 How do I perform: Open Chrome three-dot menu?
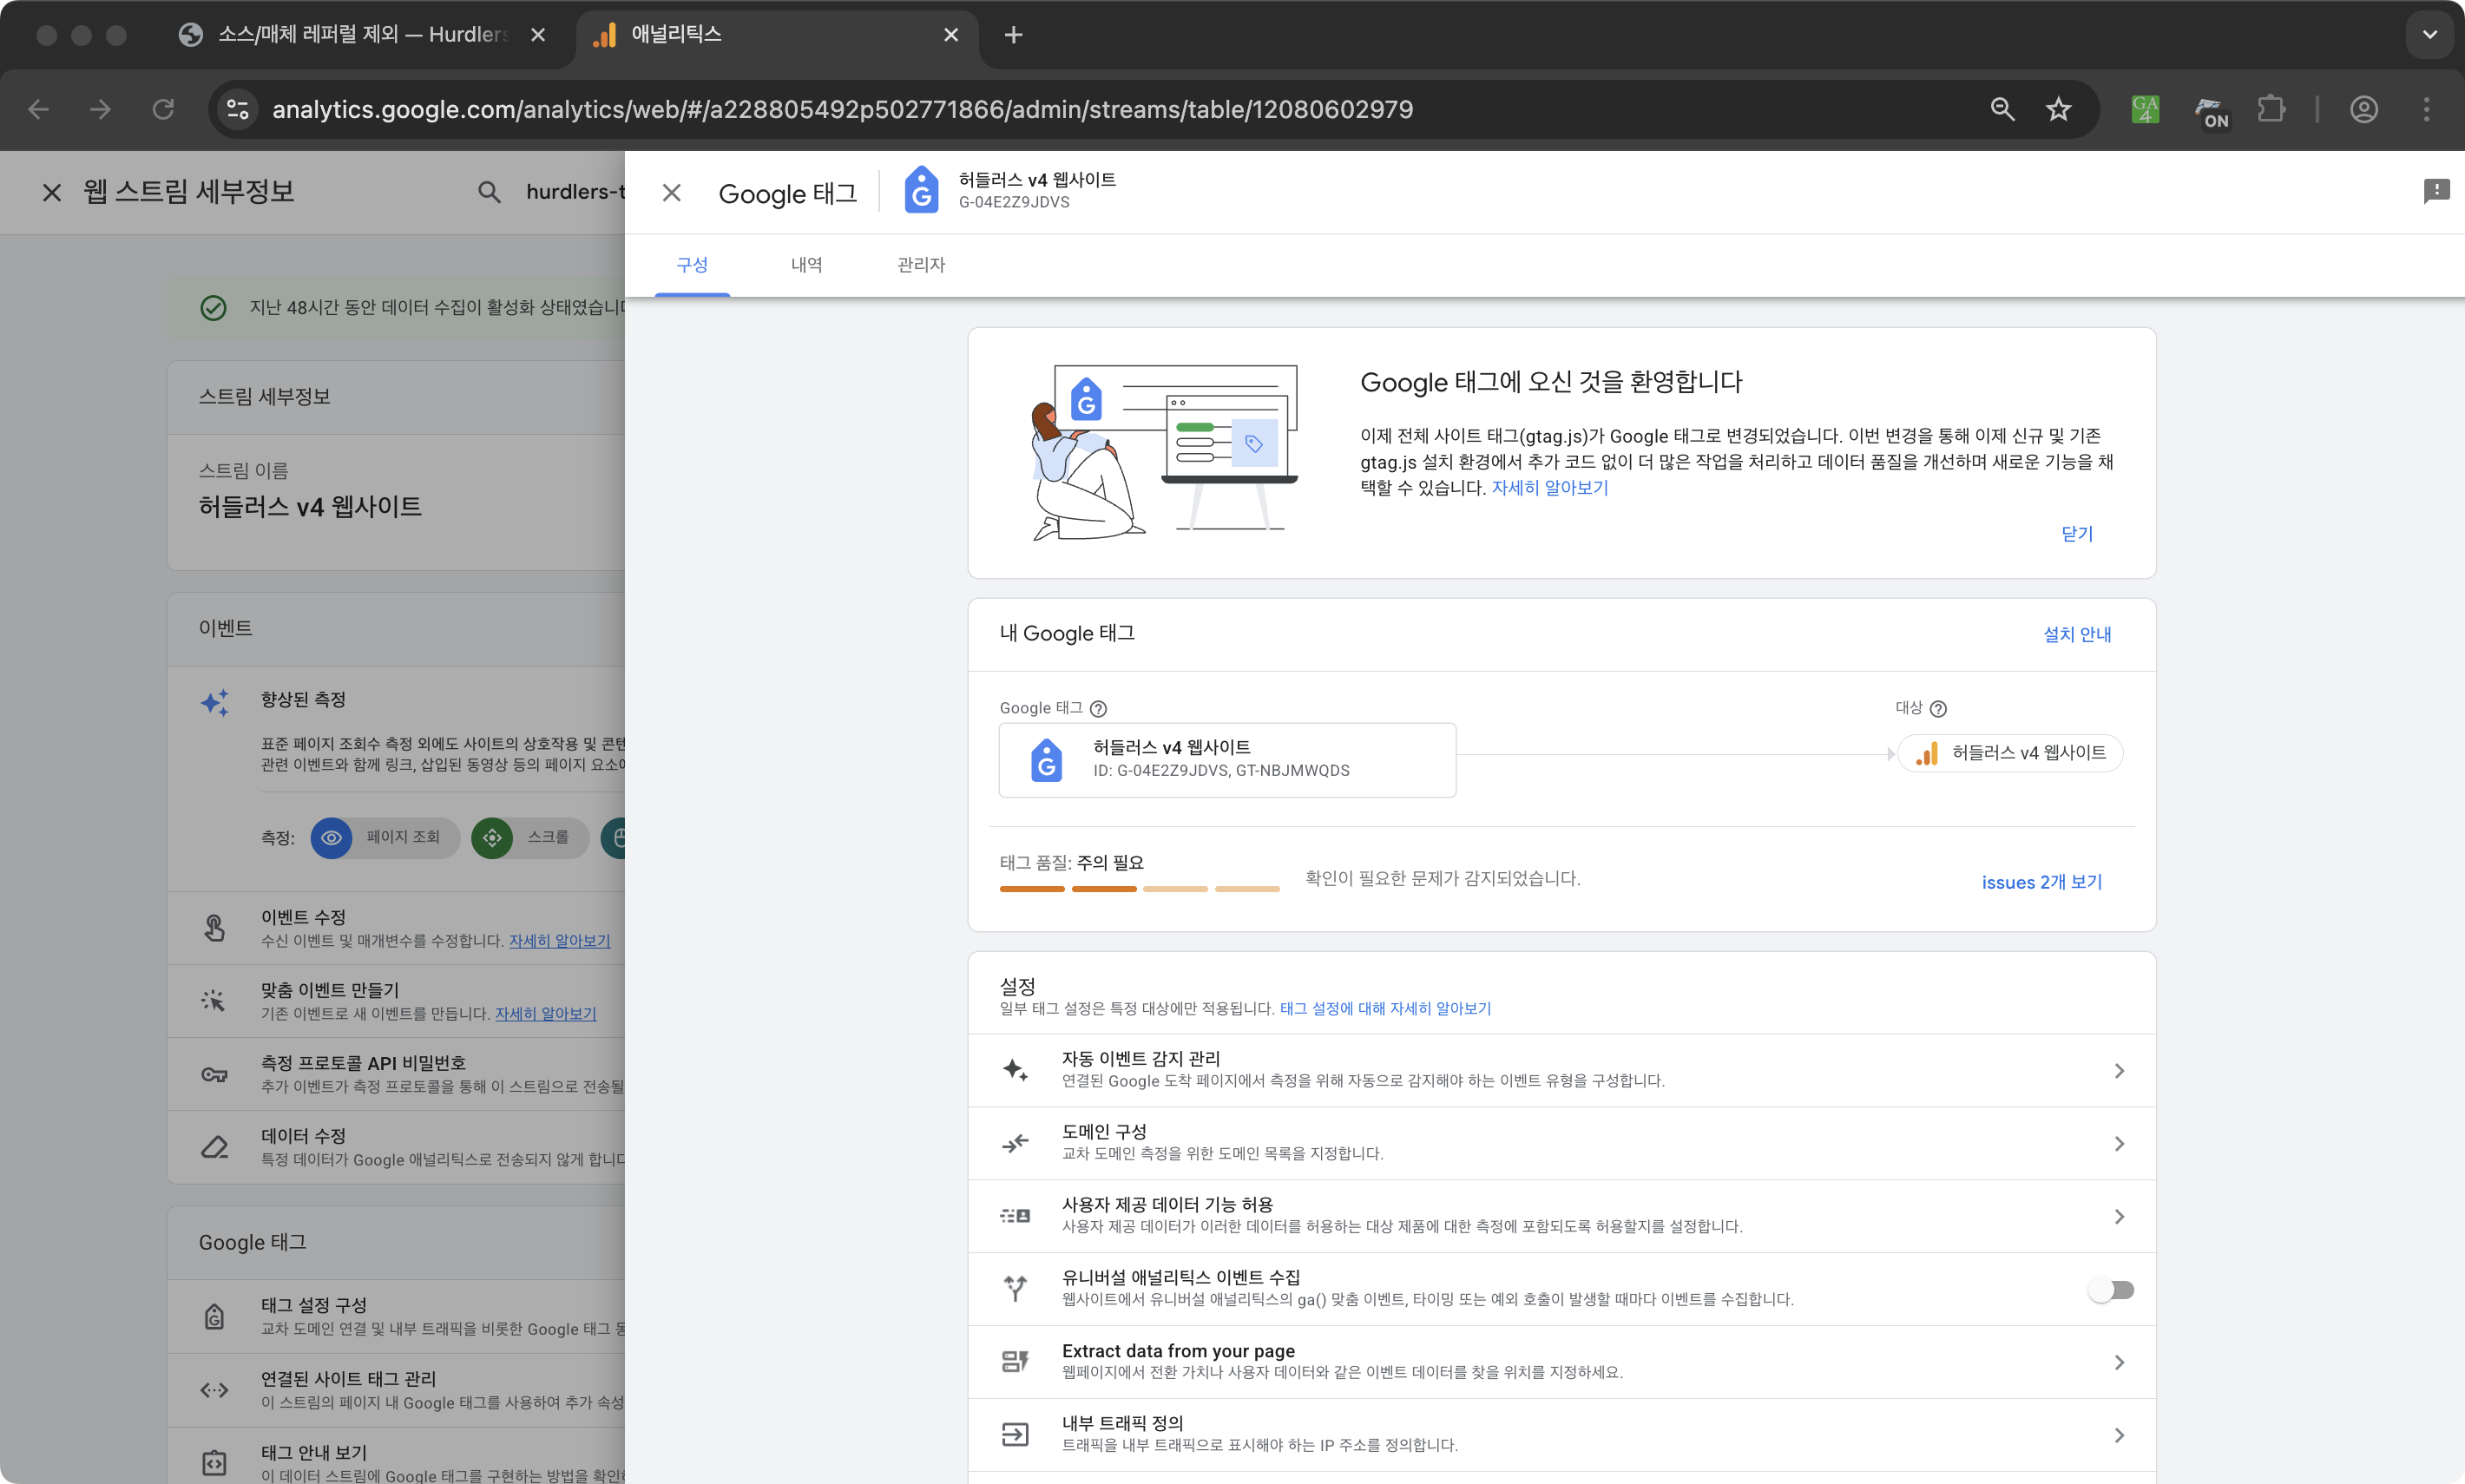[x=2427, y=109]
